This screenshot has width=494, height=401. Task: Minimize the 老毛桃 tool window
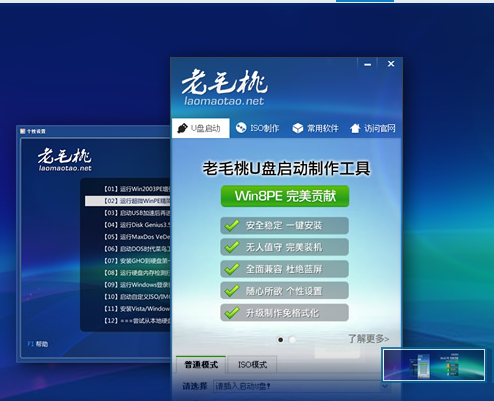click(x=368, y=64)
